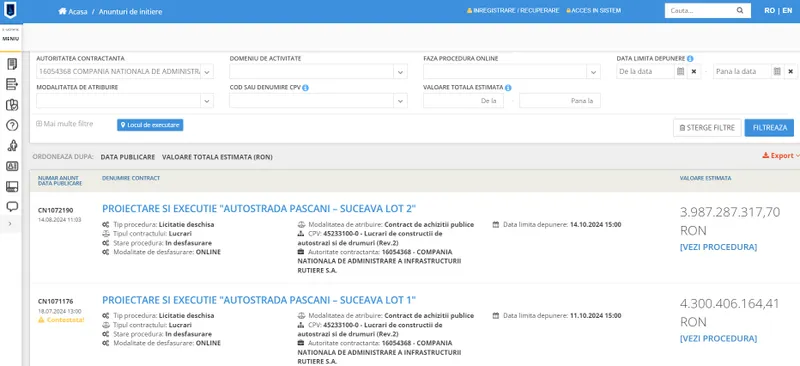Sort by Data publicare
800x366 pixels.
[128, 157]
